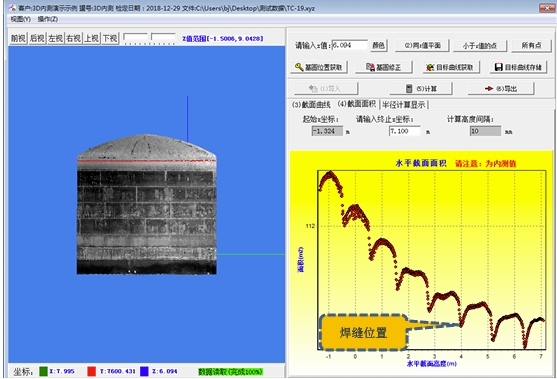557x379 pixels.
Task: Switch to front view 前视
Action: point(18,38)
